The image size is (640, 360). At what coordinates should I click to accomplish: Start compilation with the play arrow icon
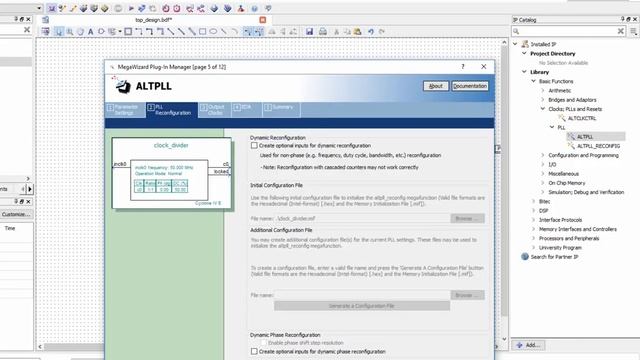tap(131, 8)
